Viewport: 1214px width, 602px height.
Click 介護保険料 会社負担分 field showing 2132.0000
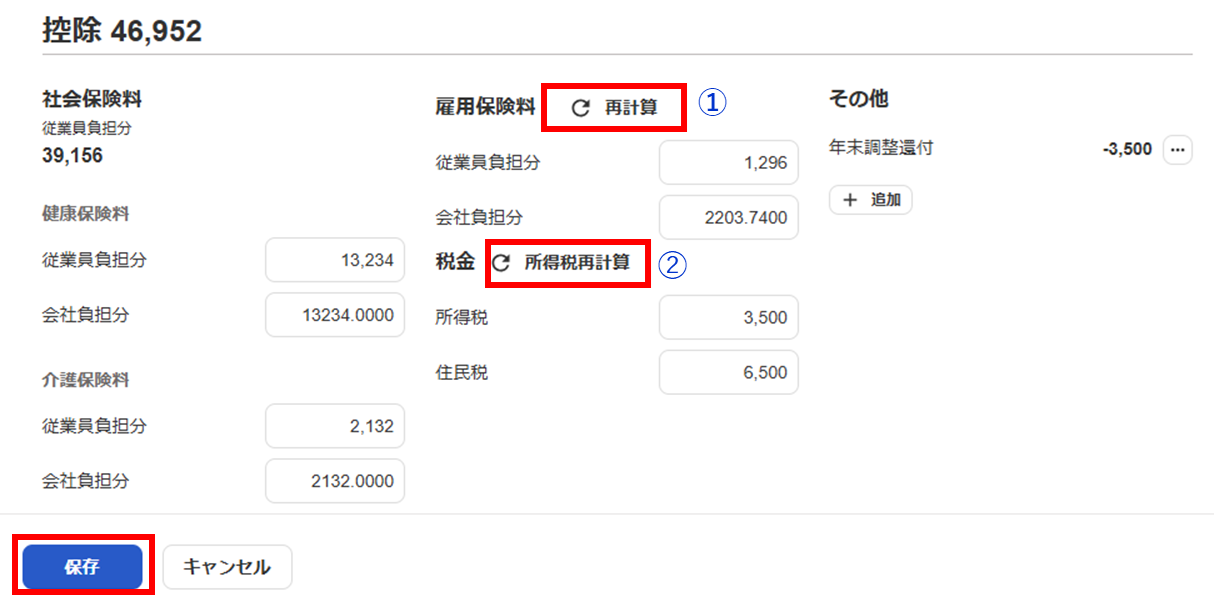[x=335, y=481]
